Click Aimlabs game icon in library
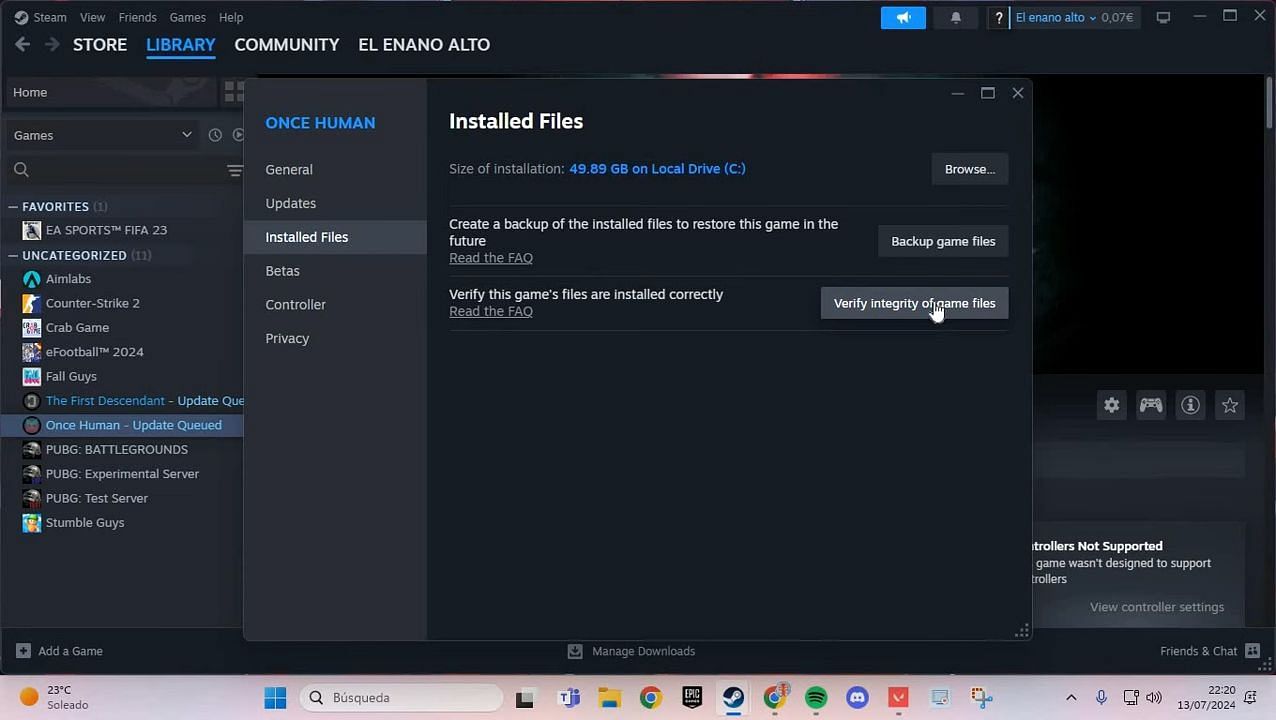 (32, 279)
